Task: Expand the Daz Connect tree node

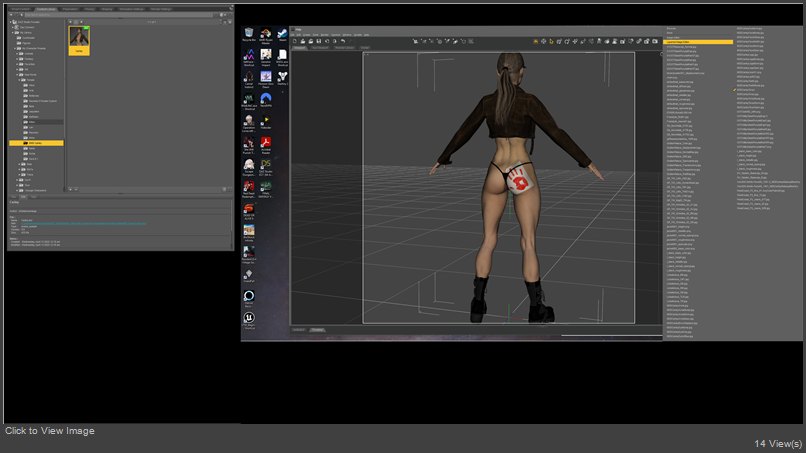Action: [12, 27]
